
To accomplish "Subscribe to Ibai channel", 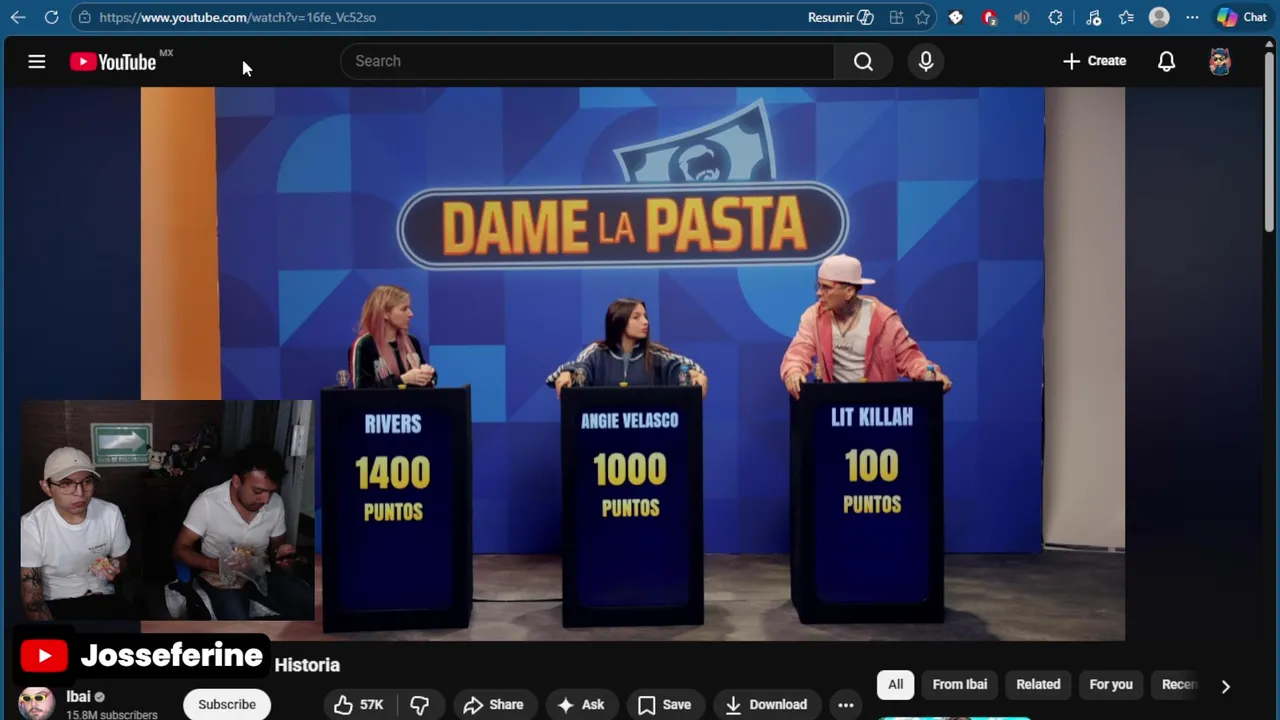I will [227, 705].
